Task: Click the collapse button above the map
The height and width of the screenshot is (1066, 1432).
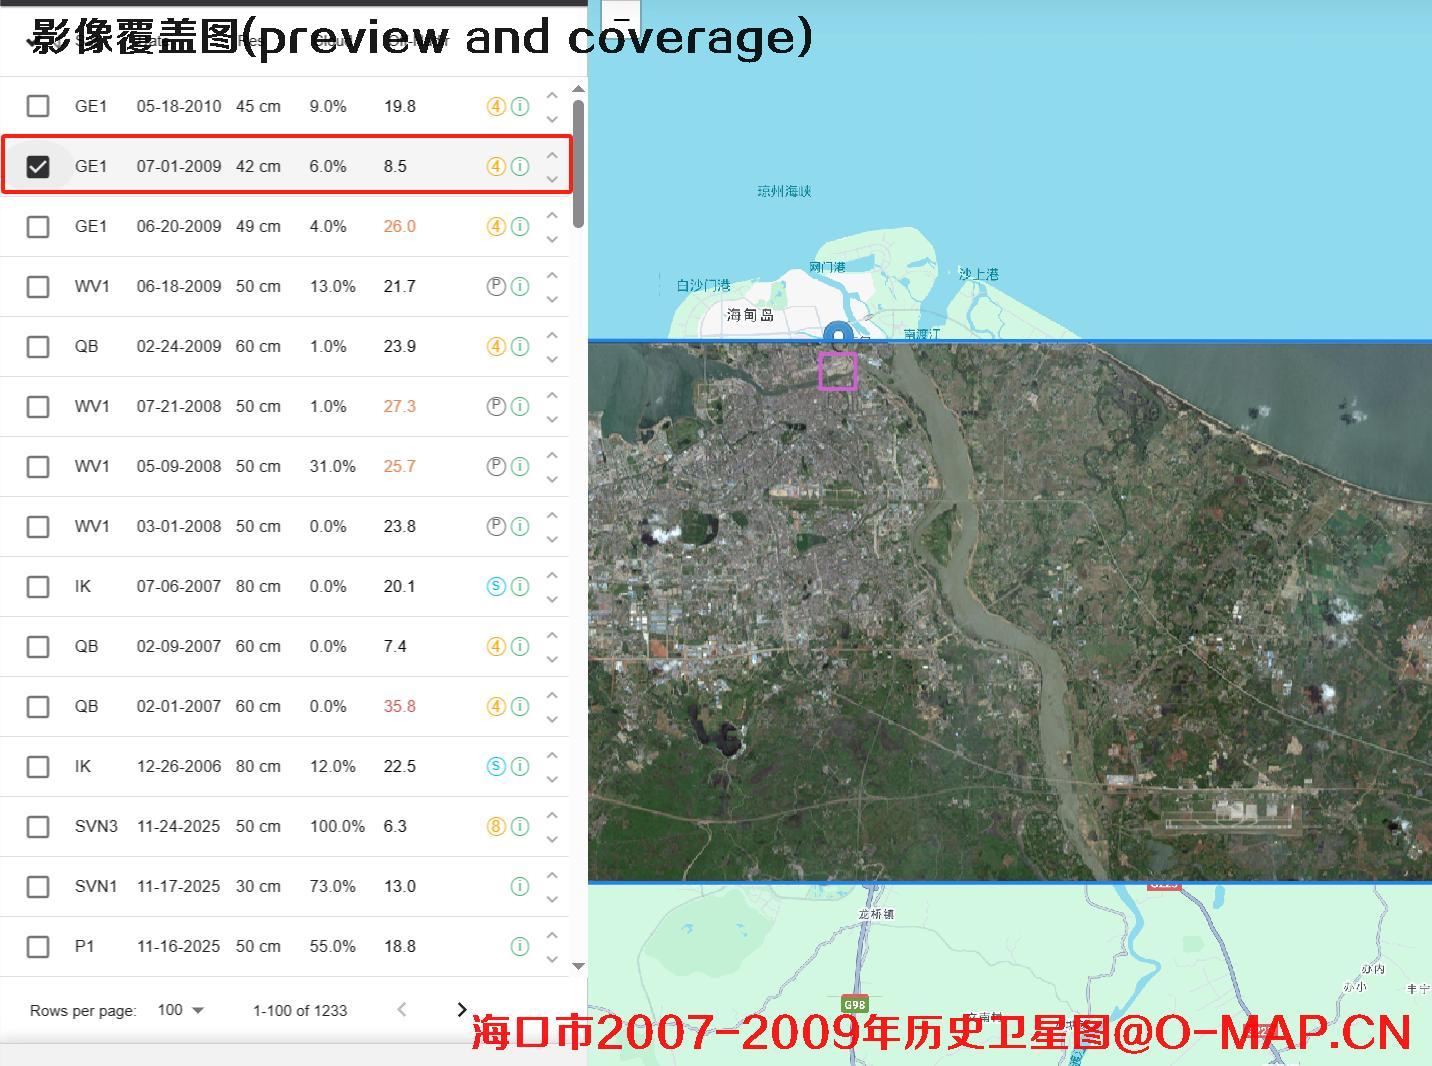Action: pyautogui.click(x=621, y=18)
